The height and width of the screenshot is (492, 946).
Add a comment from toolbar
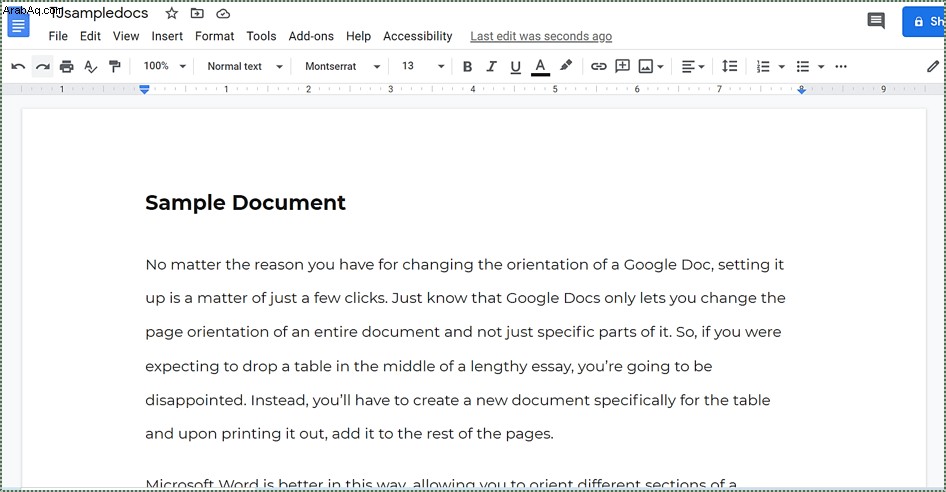(x=622, y=66)
